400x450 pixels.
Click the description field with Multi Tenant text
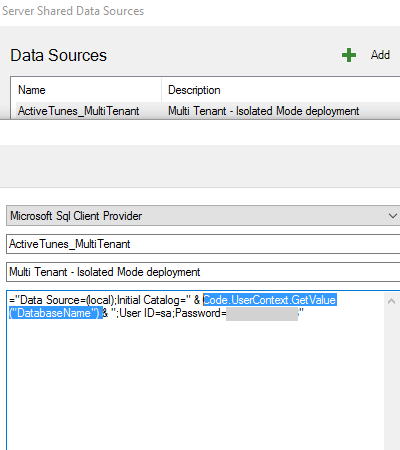203,272
